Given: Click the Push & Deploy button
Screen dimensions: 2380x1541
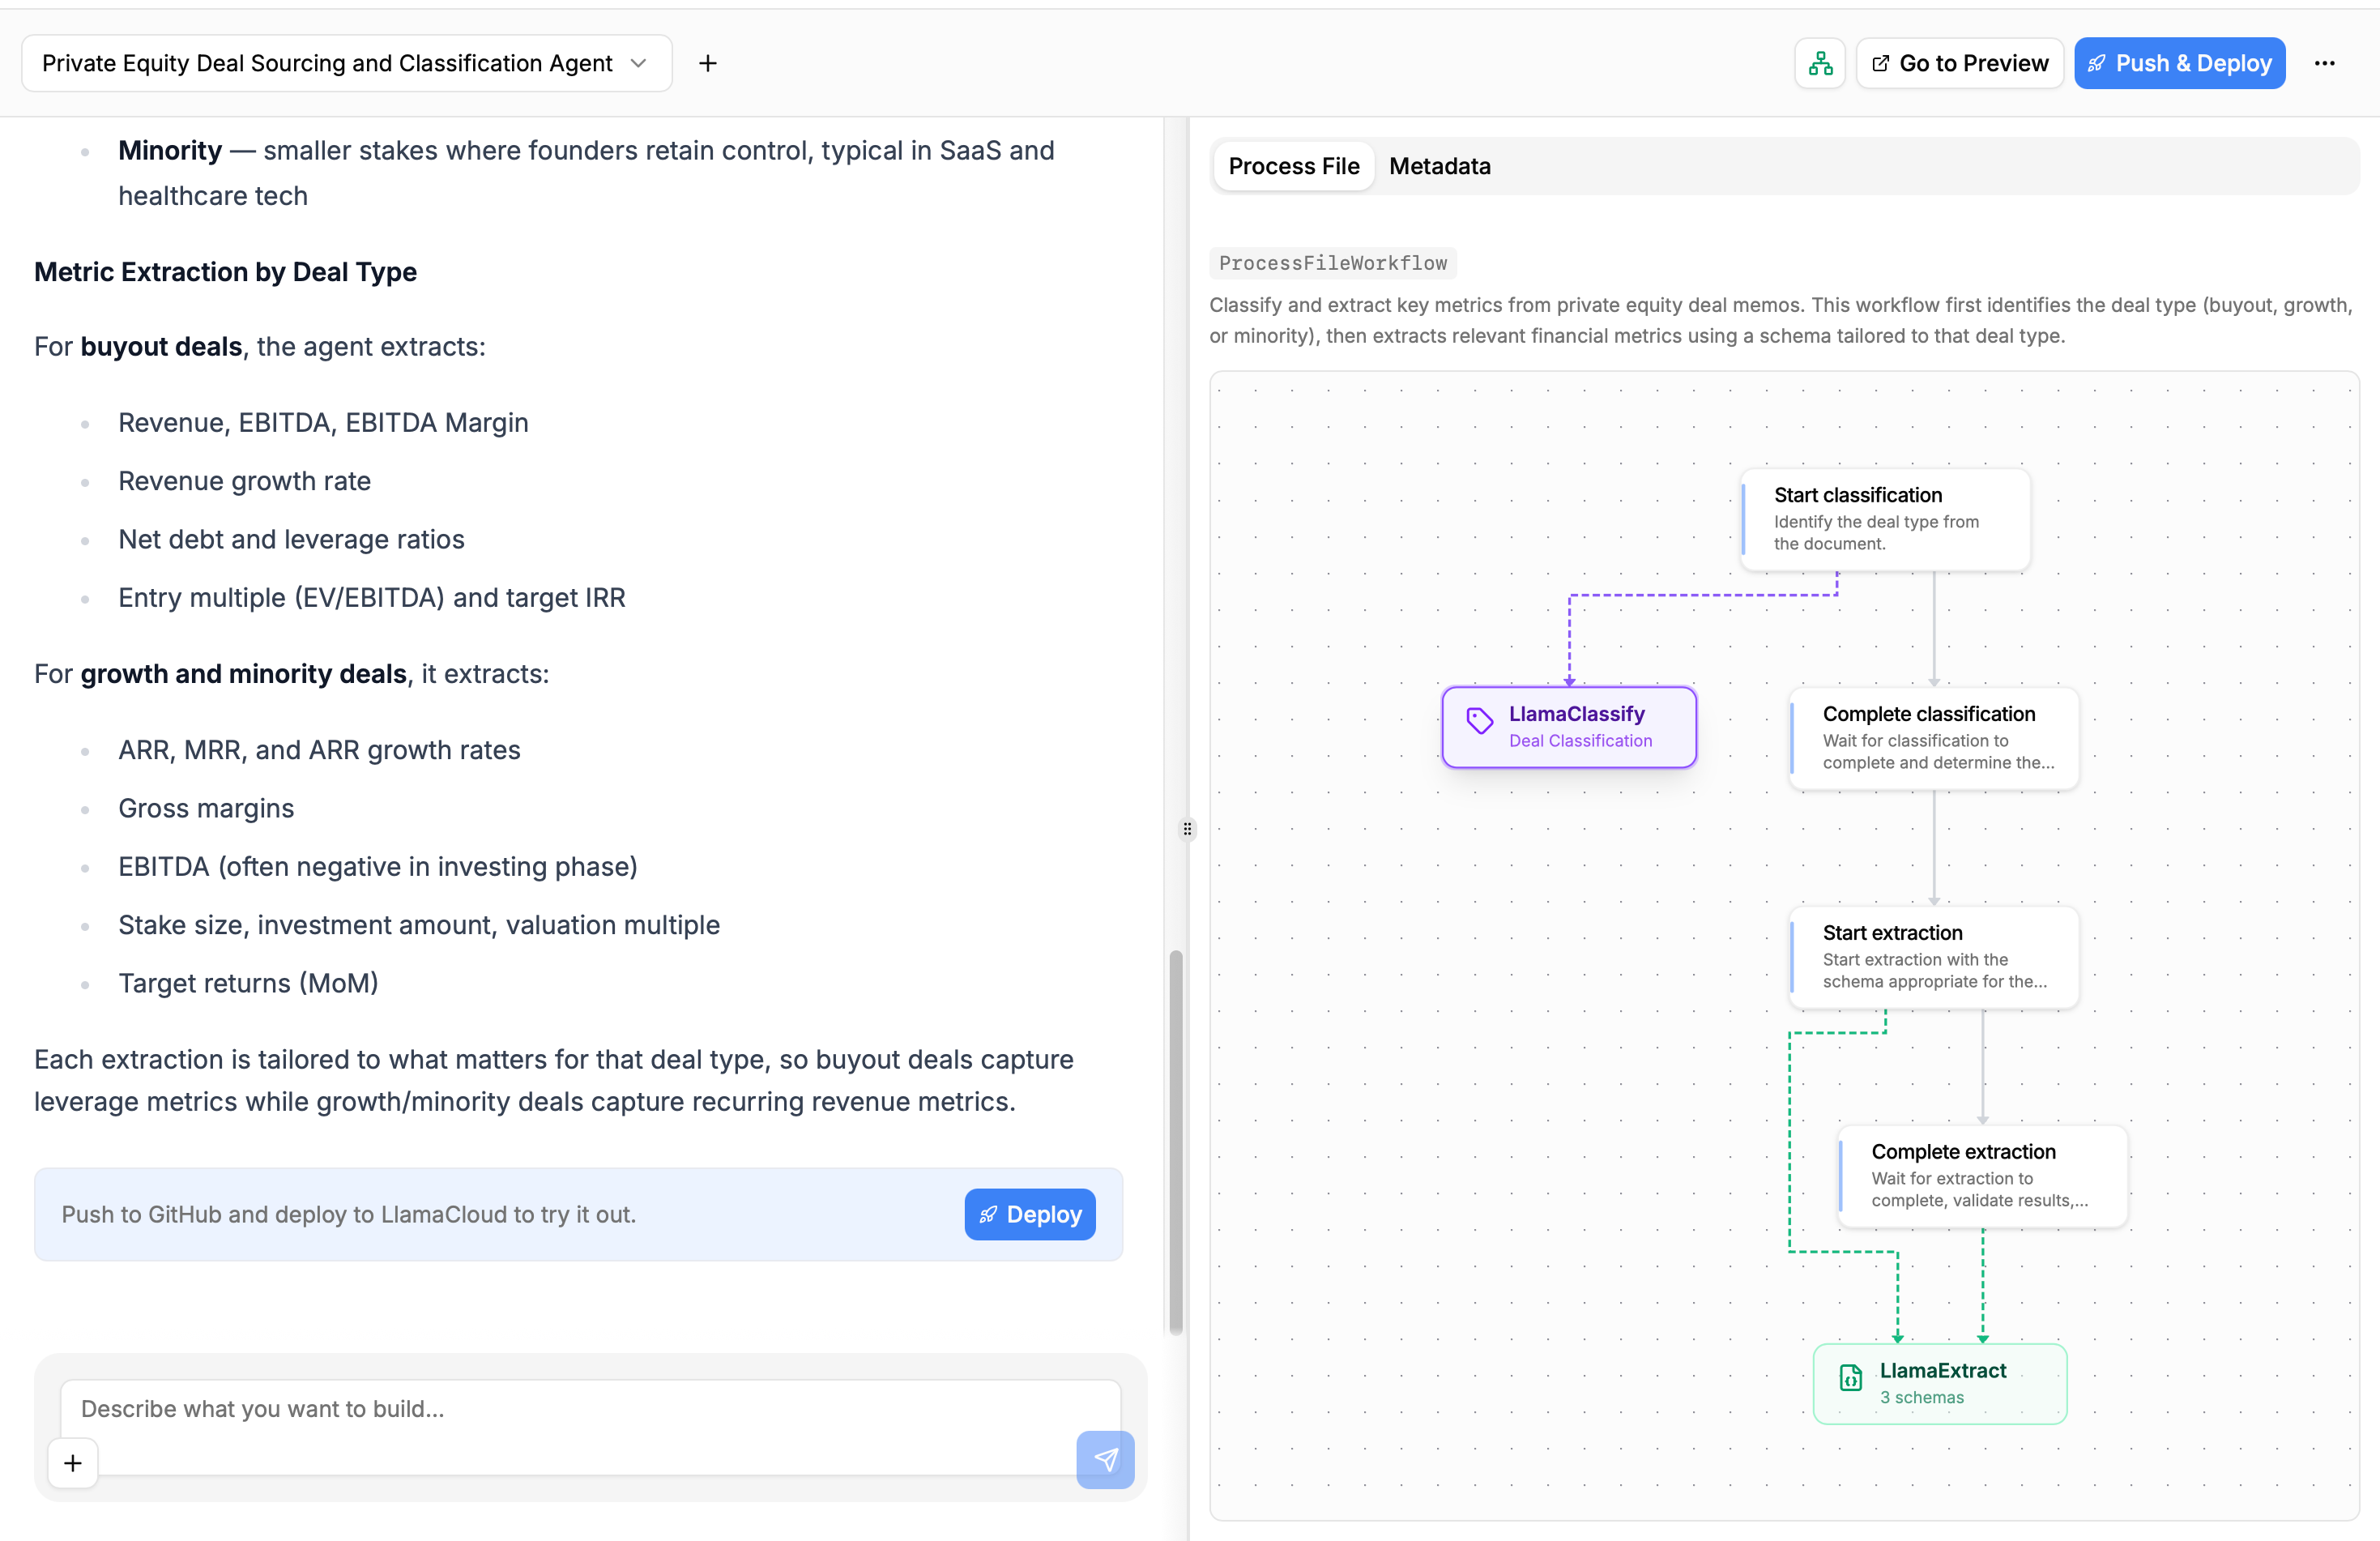Looking at the screenshot, I should (2179, 63).
